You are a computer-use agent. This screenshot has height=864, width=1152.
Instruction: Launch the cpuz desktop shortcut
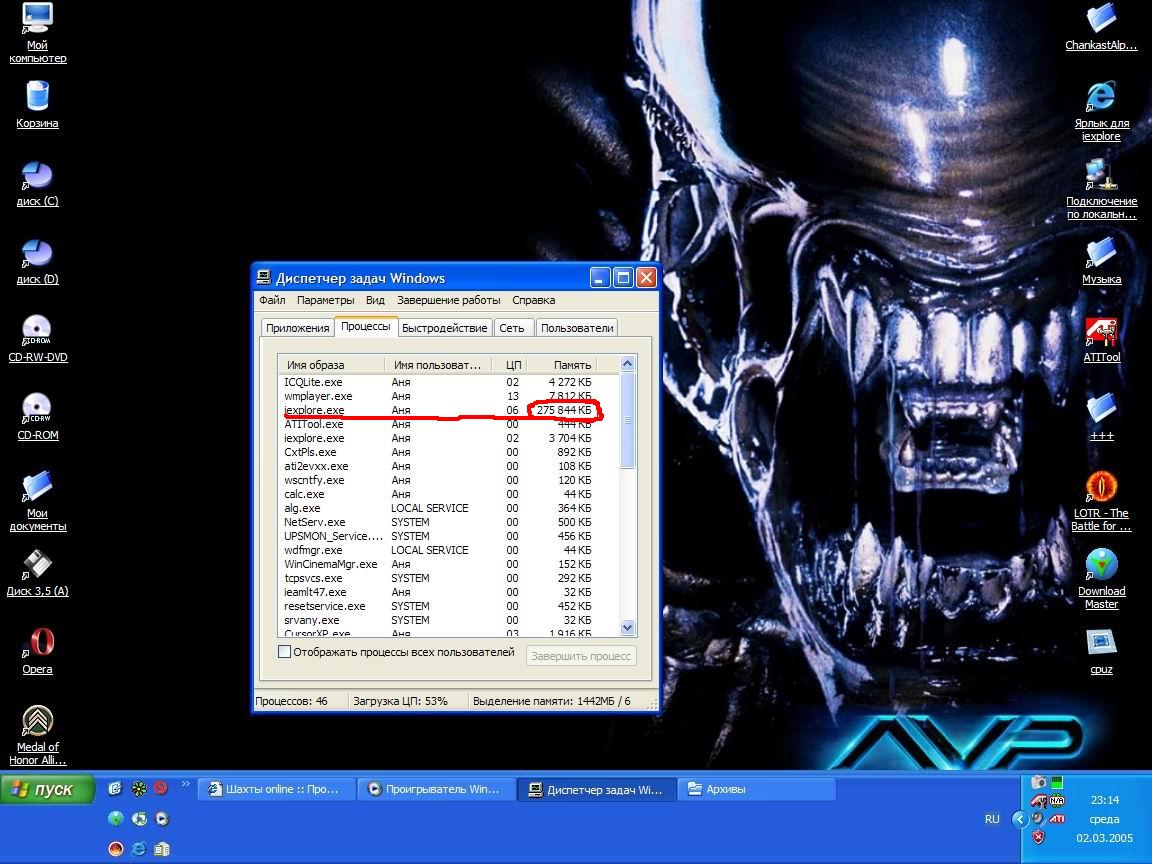tap(1101, 652)
